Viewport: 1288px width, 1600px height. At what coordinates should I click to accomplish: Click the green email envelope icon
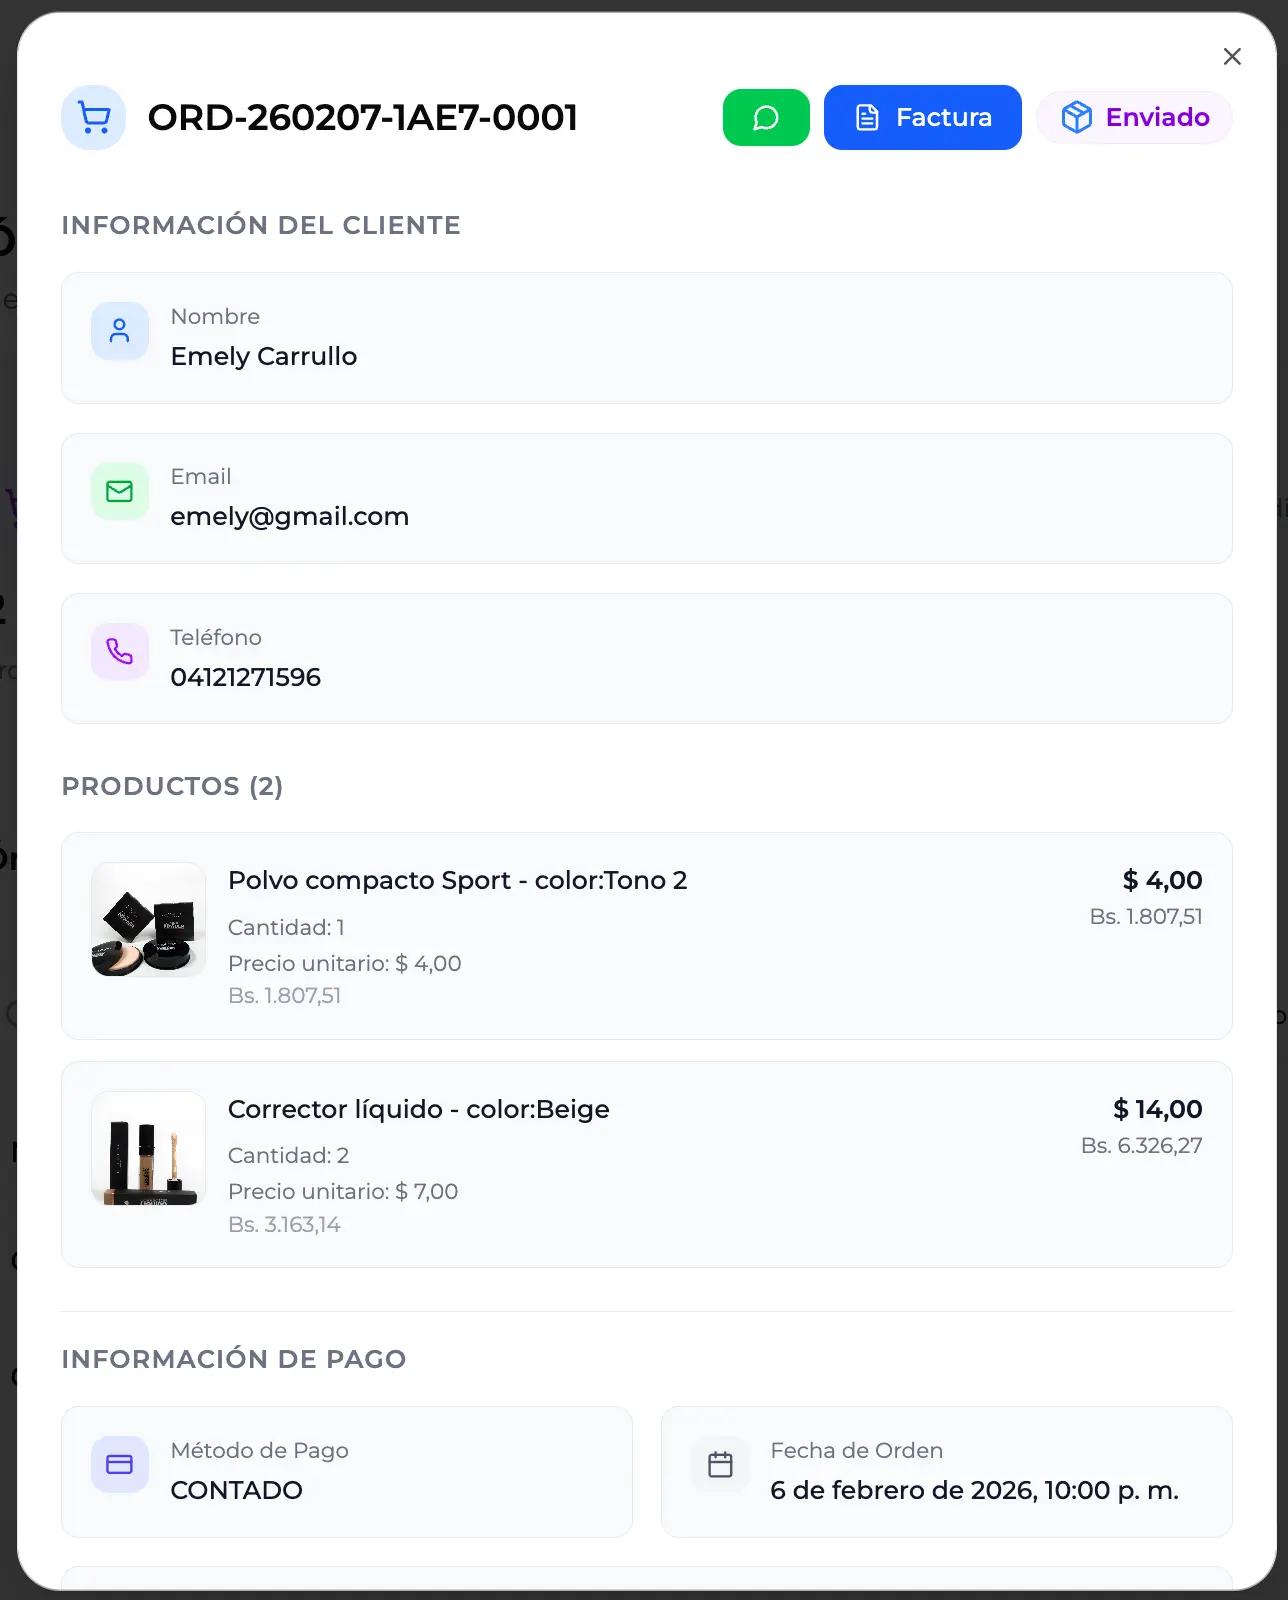click(x=120, y=491)
